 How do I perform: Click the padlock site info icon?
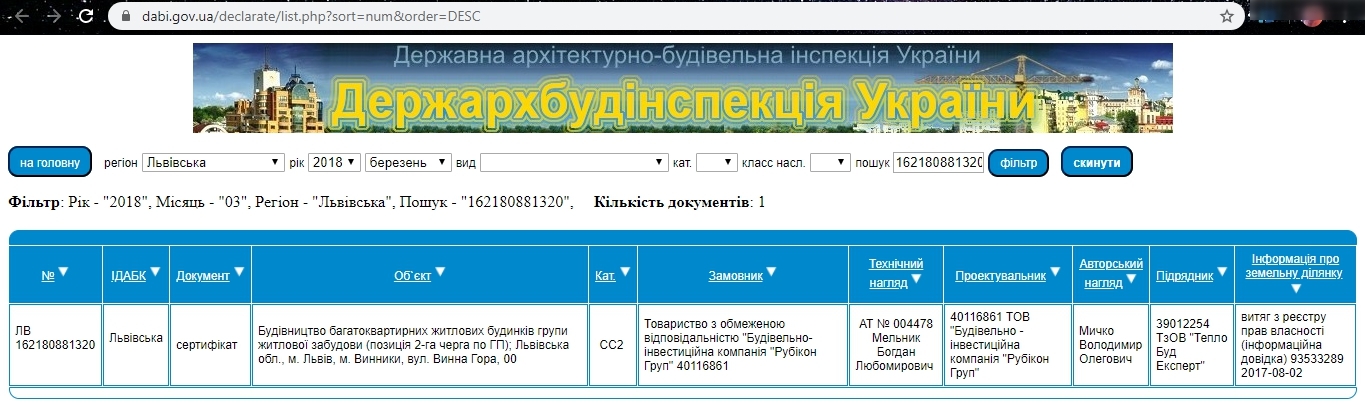125,16
